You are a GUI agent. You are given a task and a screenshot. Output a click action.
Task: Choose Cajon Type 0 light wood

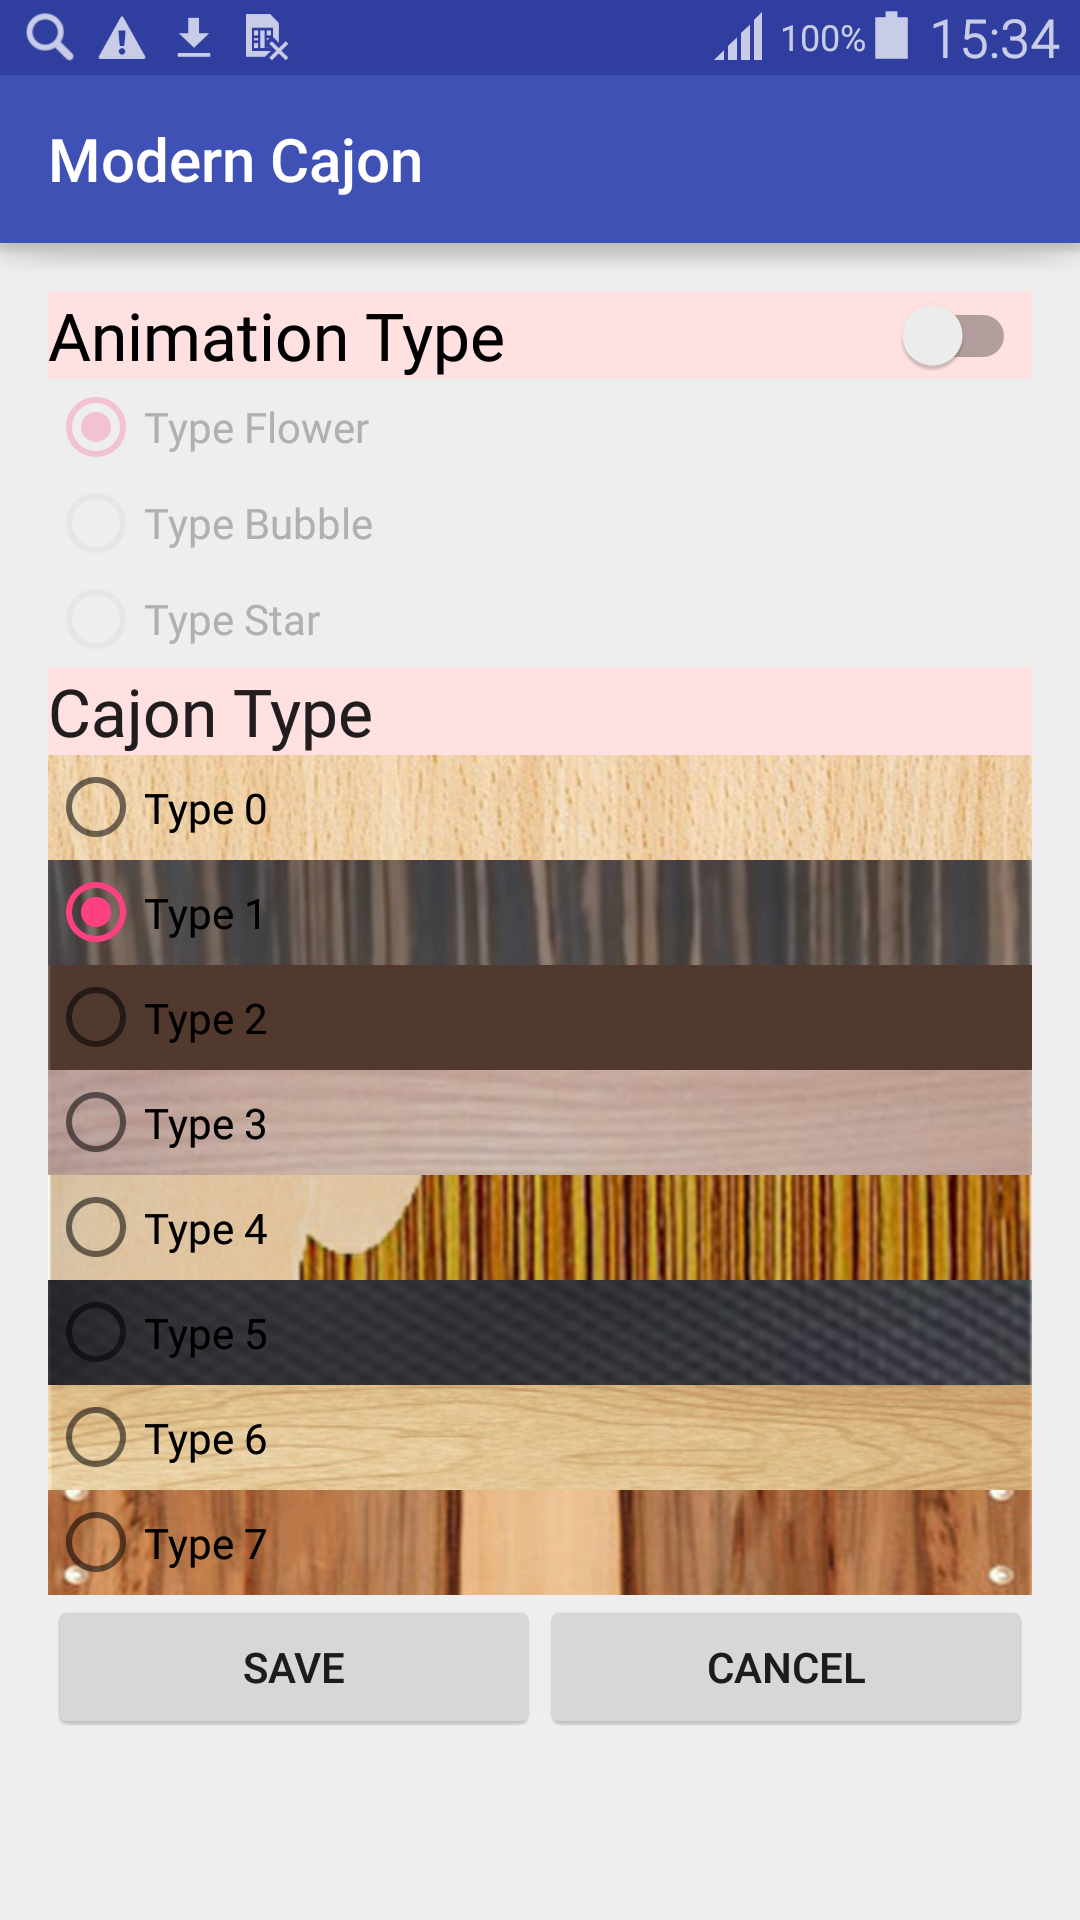click(x=96, y=808)
